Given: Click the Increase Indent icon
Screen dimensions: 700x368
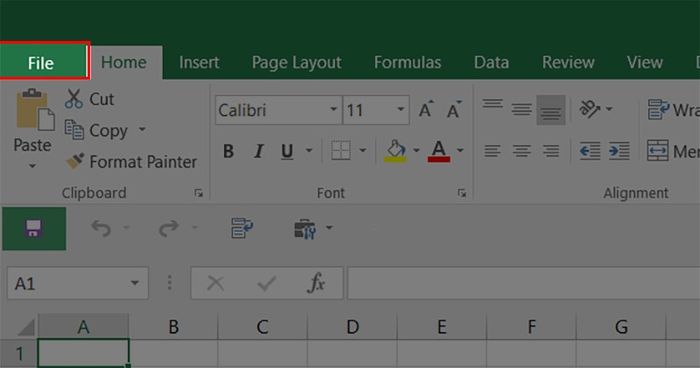Looking at the screenshot, I should click(x=619, y=151).
